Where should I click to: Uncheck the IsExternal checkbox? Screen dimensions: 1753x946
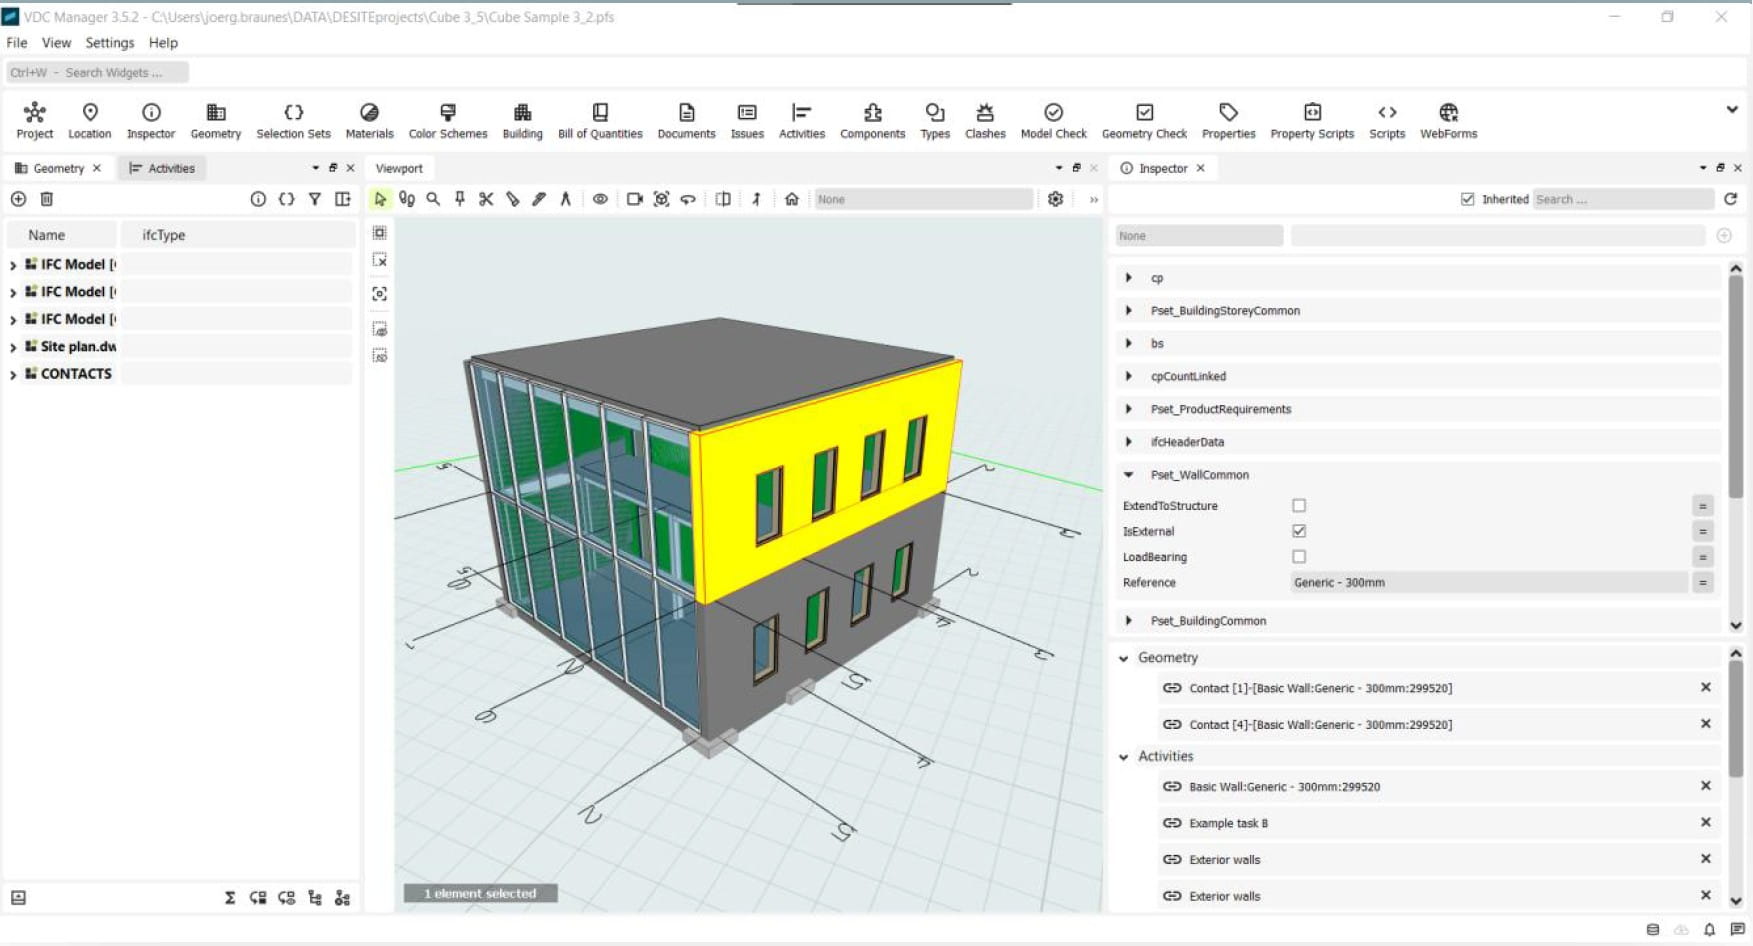1299,531
